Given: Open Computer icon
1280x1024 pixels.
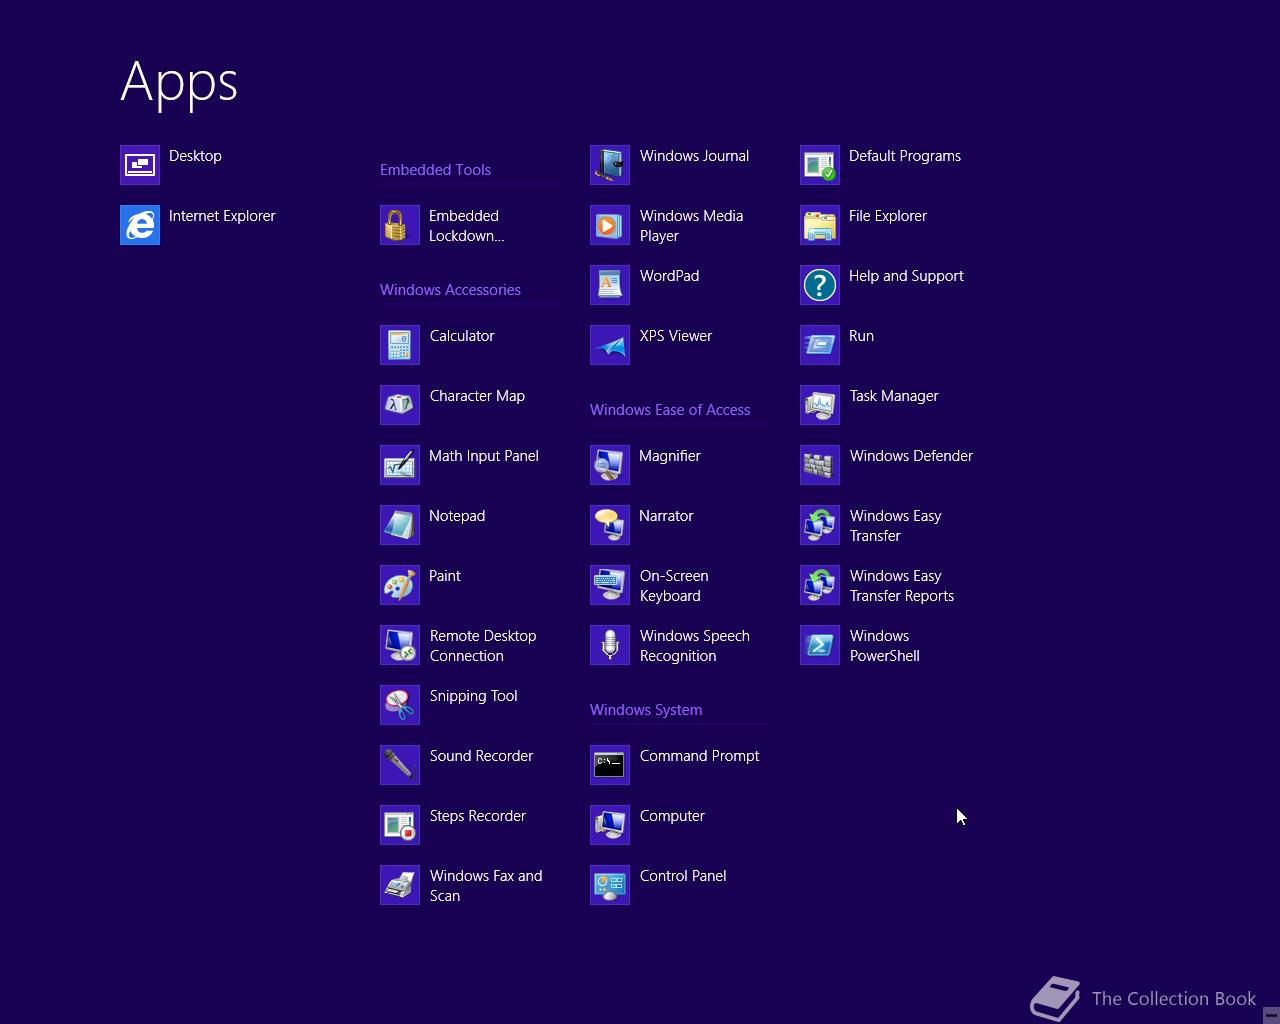Looking at the screenshot, I should tap(610, 825).
